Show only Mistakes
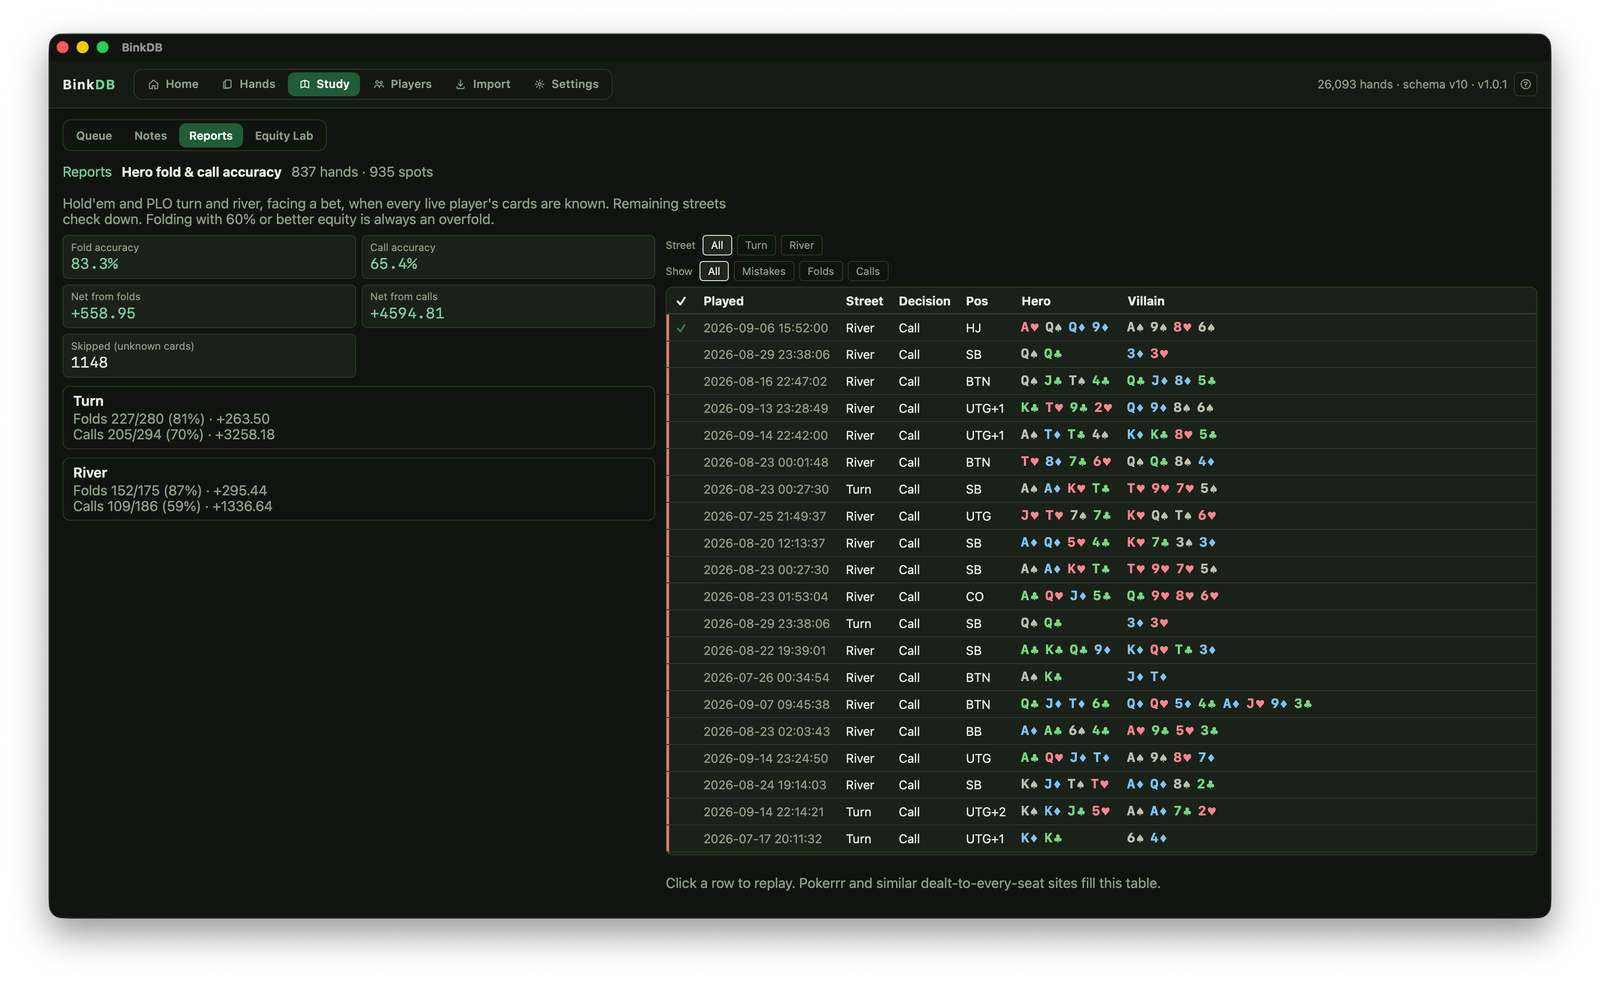Image resolution: width=1600 pixels, height=983 pixels. (x=764, y=271)
